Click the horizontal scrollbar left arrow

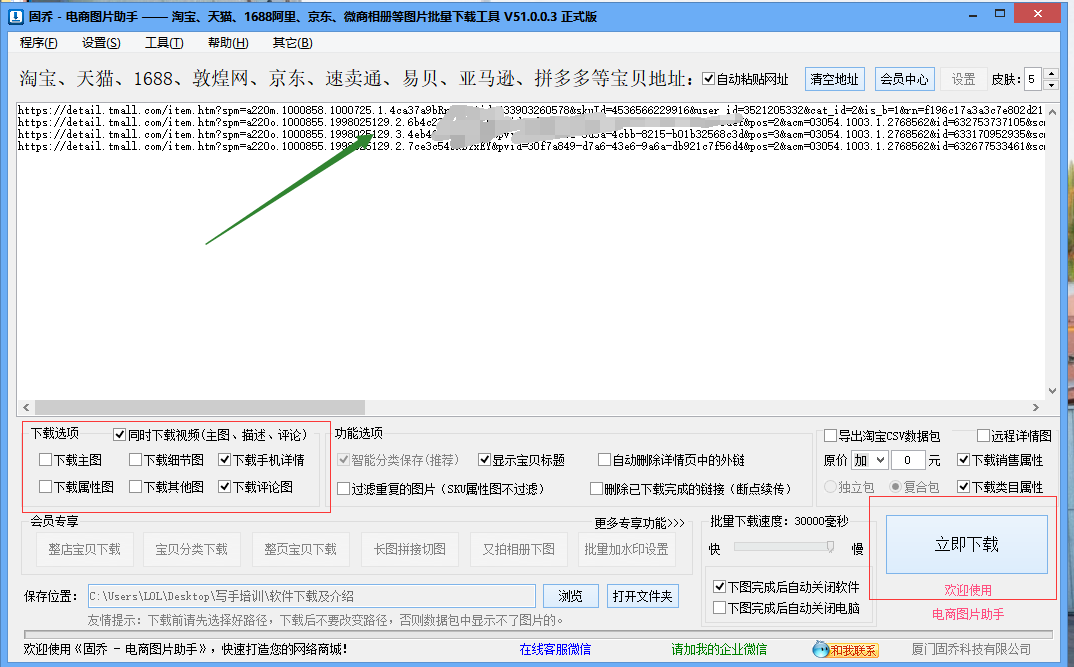coord(26,407)
